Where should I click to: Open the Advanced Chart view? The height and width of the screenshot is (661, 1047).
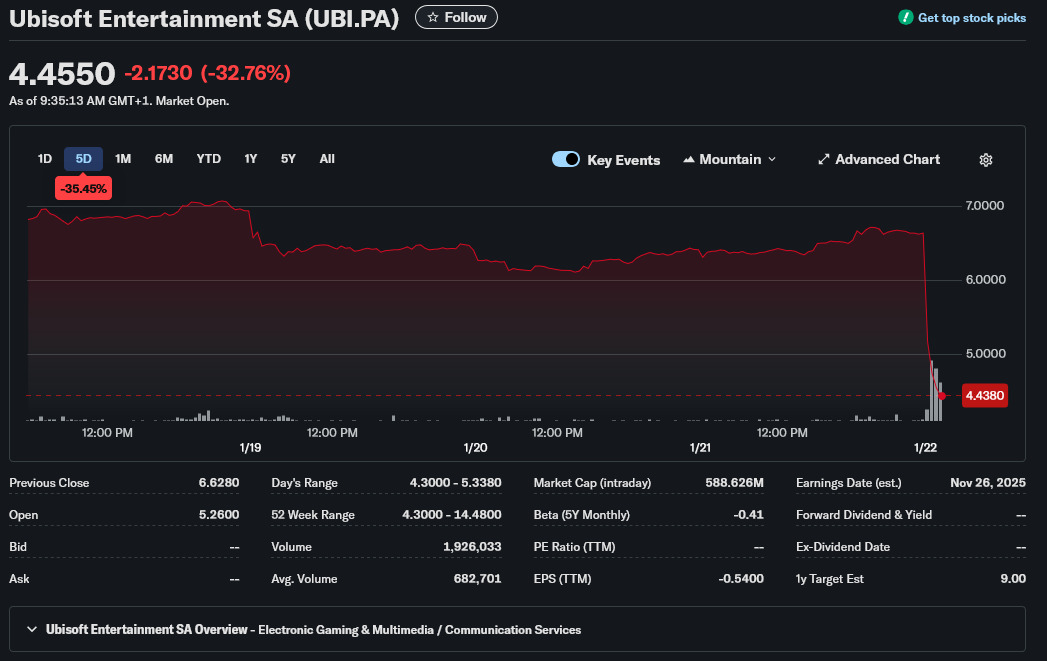point(887,160)
